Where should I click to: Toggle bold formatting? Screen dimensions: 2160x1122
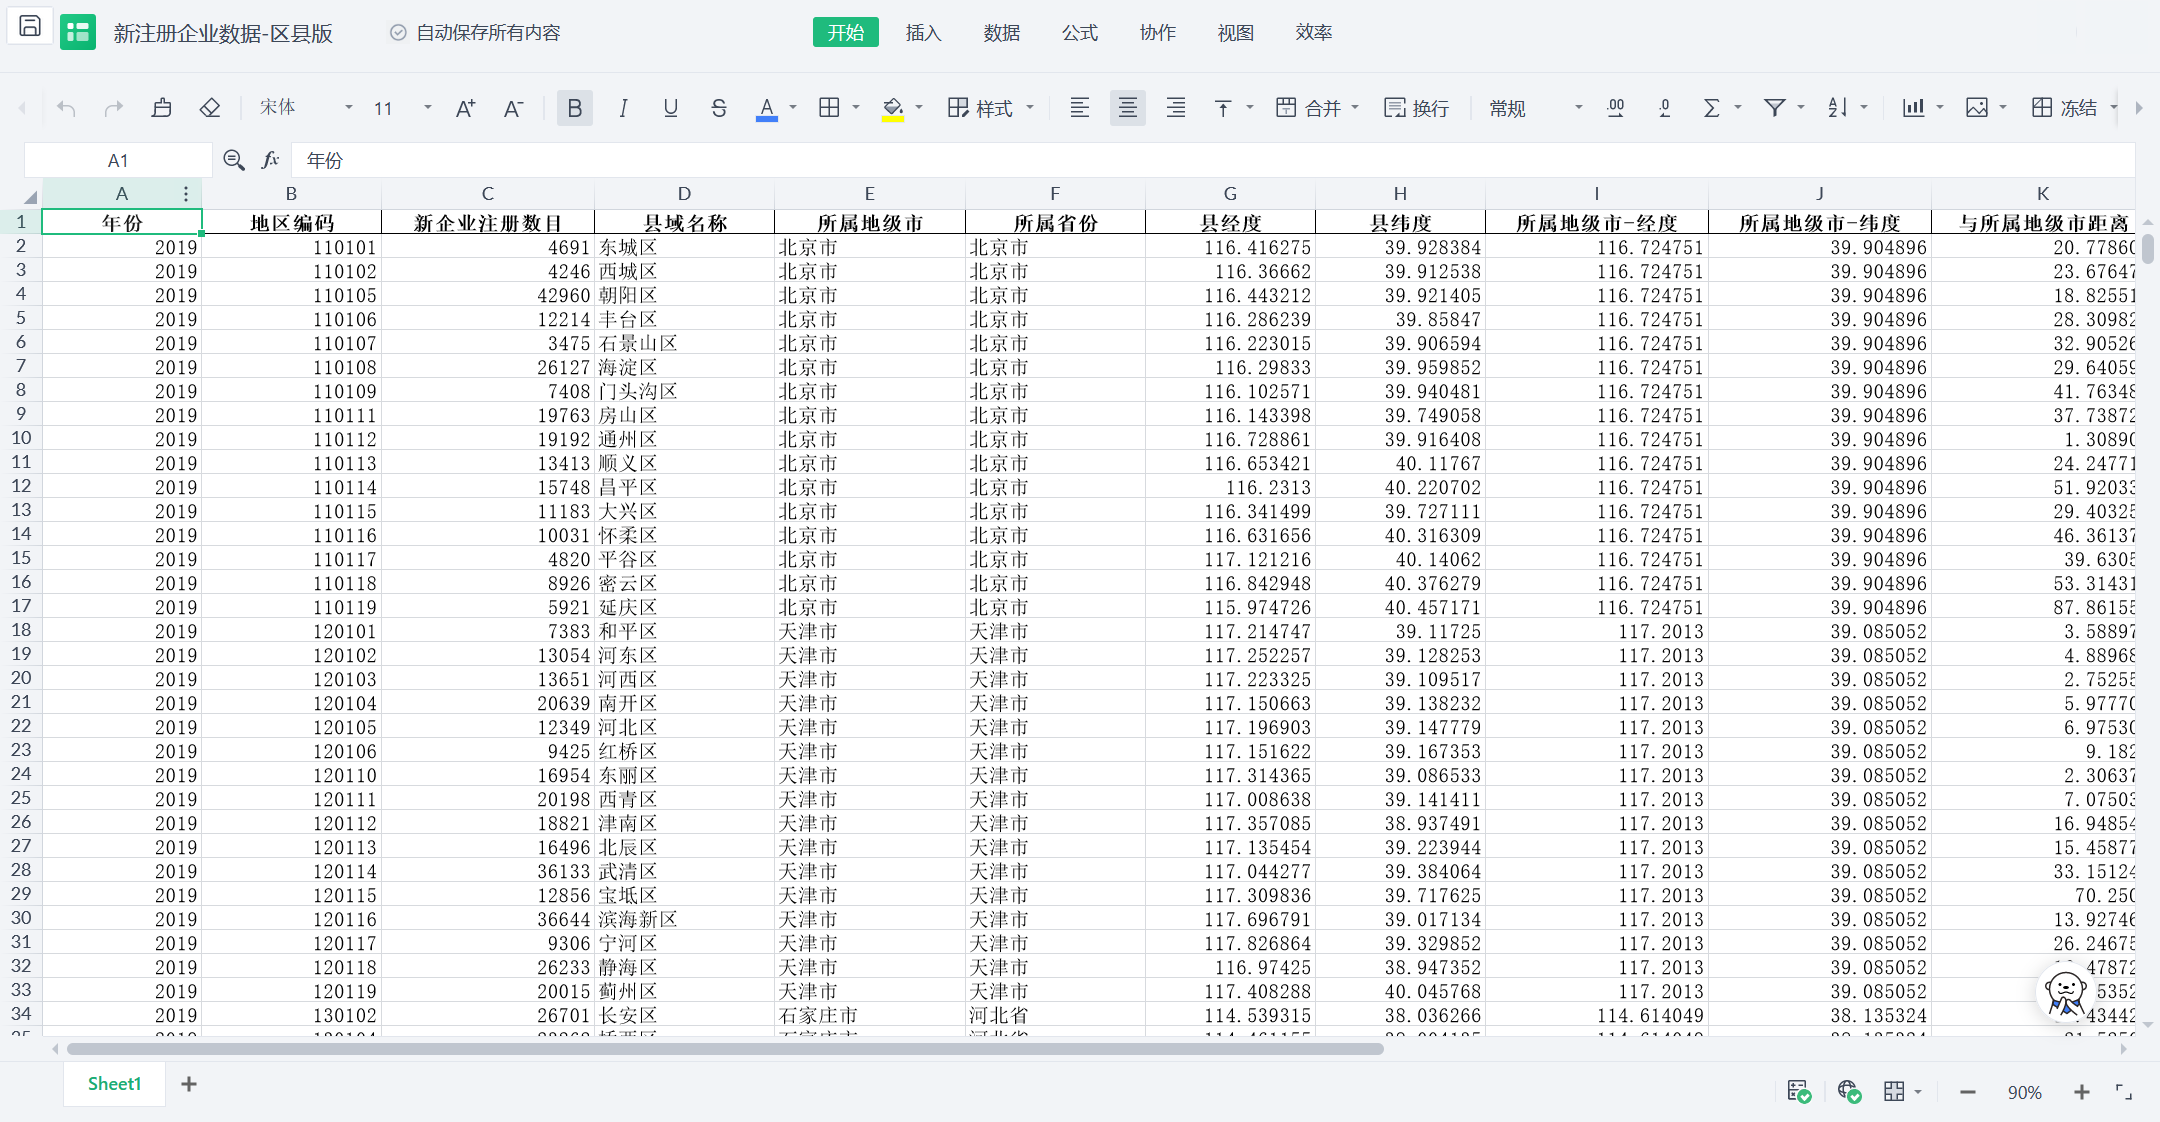574,108
